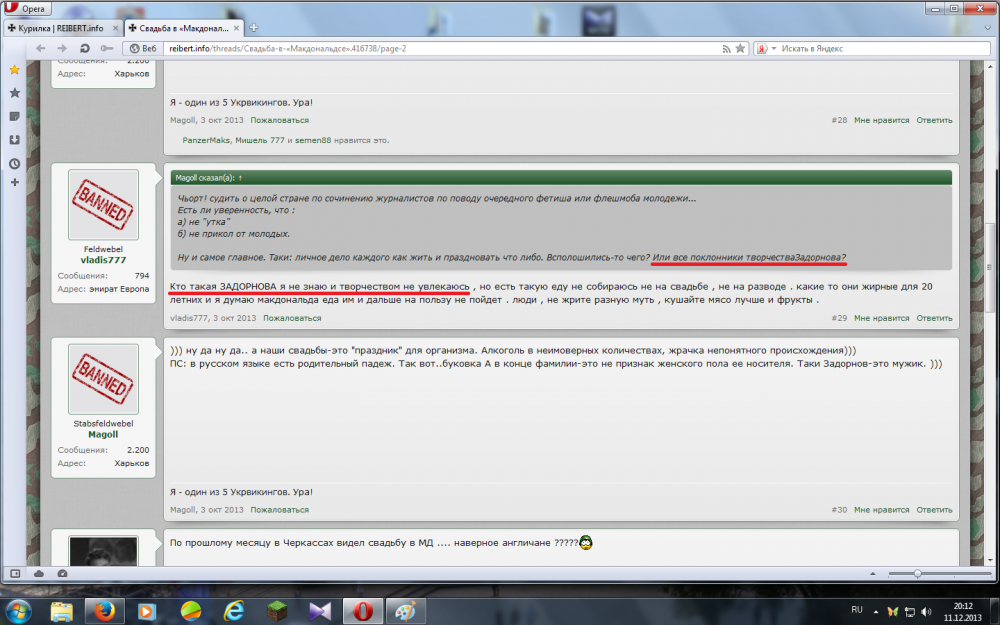Open the #30 post permalink
1000x625 pixels.
(839, 510)
